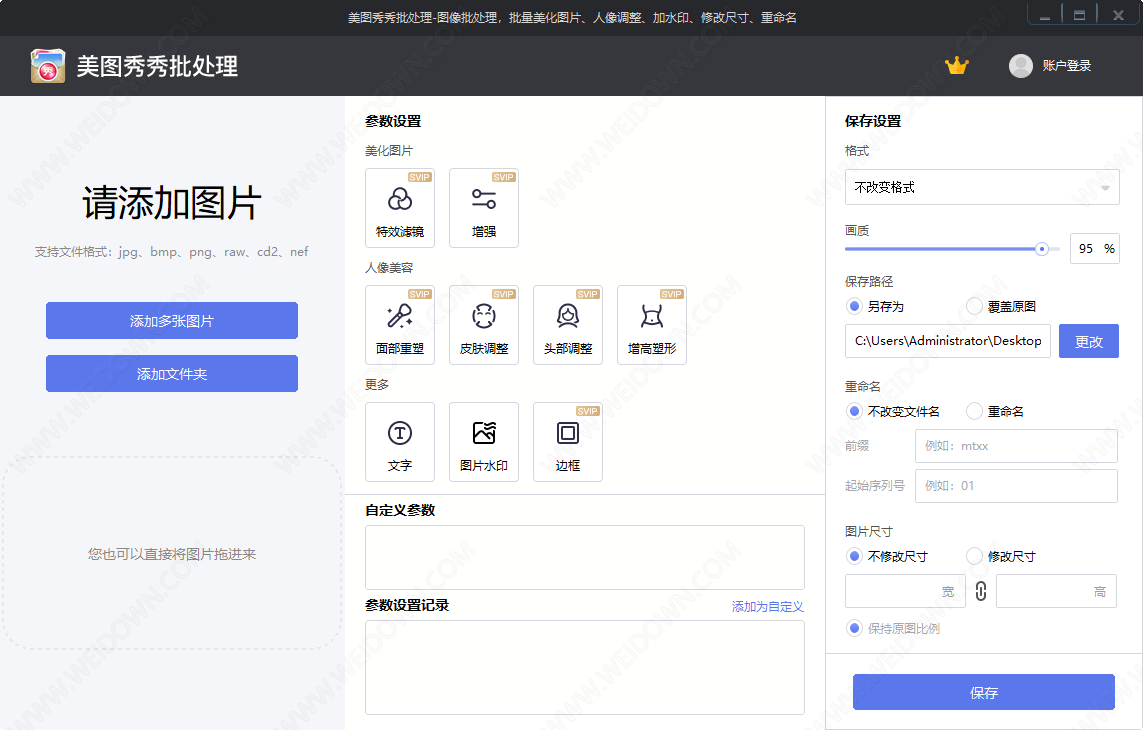Click the supported formats text 支持文件格式

[x=172, y=252]
